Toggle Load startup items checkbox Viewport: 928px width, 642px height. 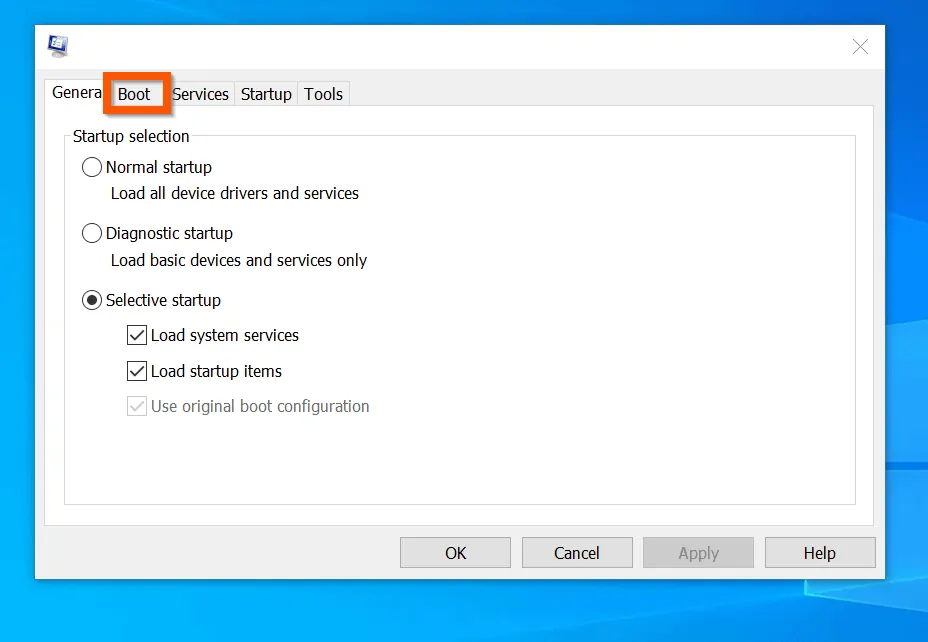click(136, 371)
